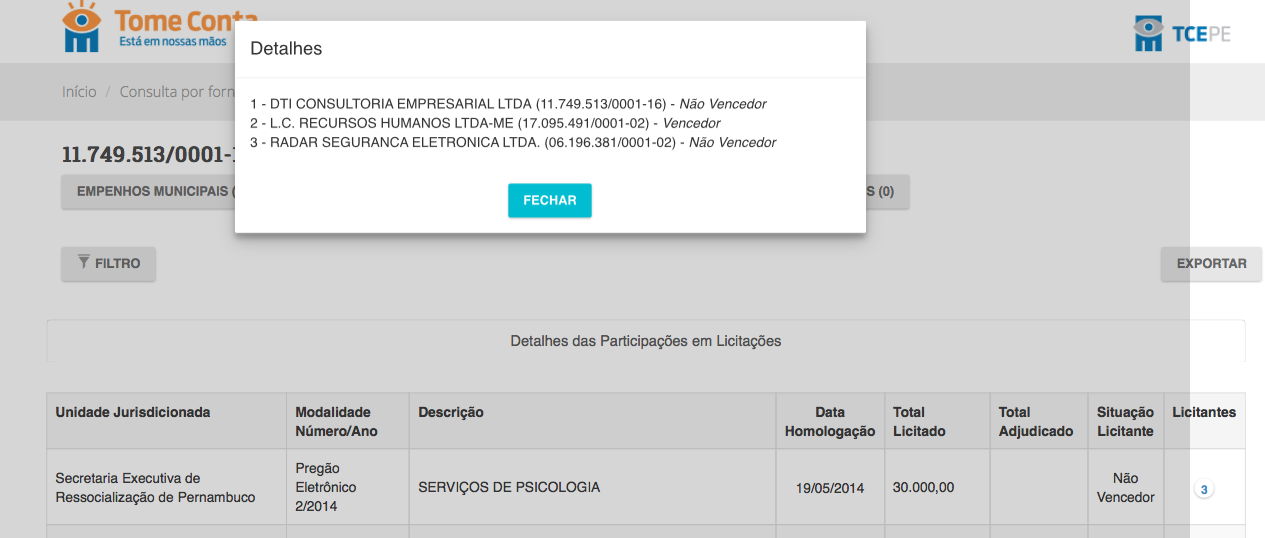Screen dimensions: 1265x538
Task: Click the Tome Conta eye logo
Action: (81, 27)
